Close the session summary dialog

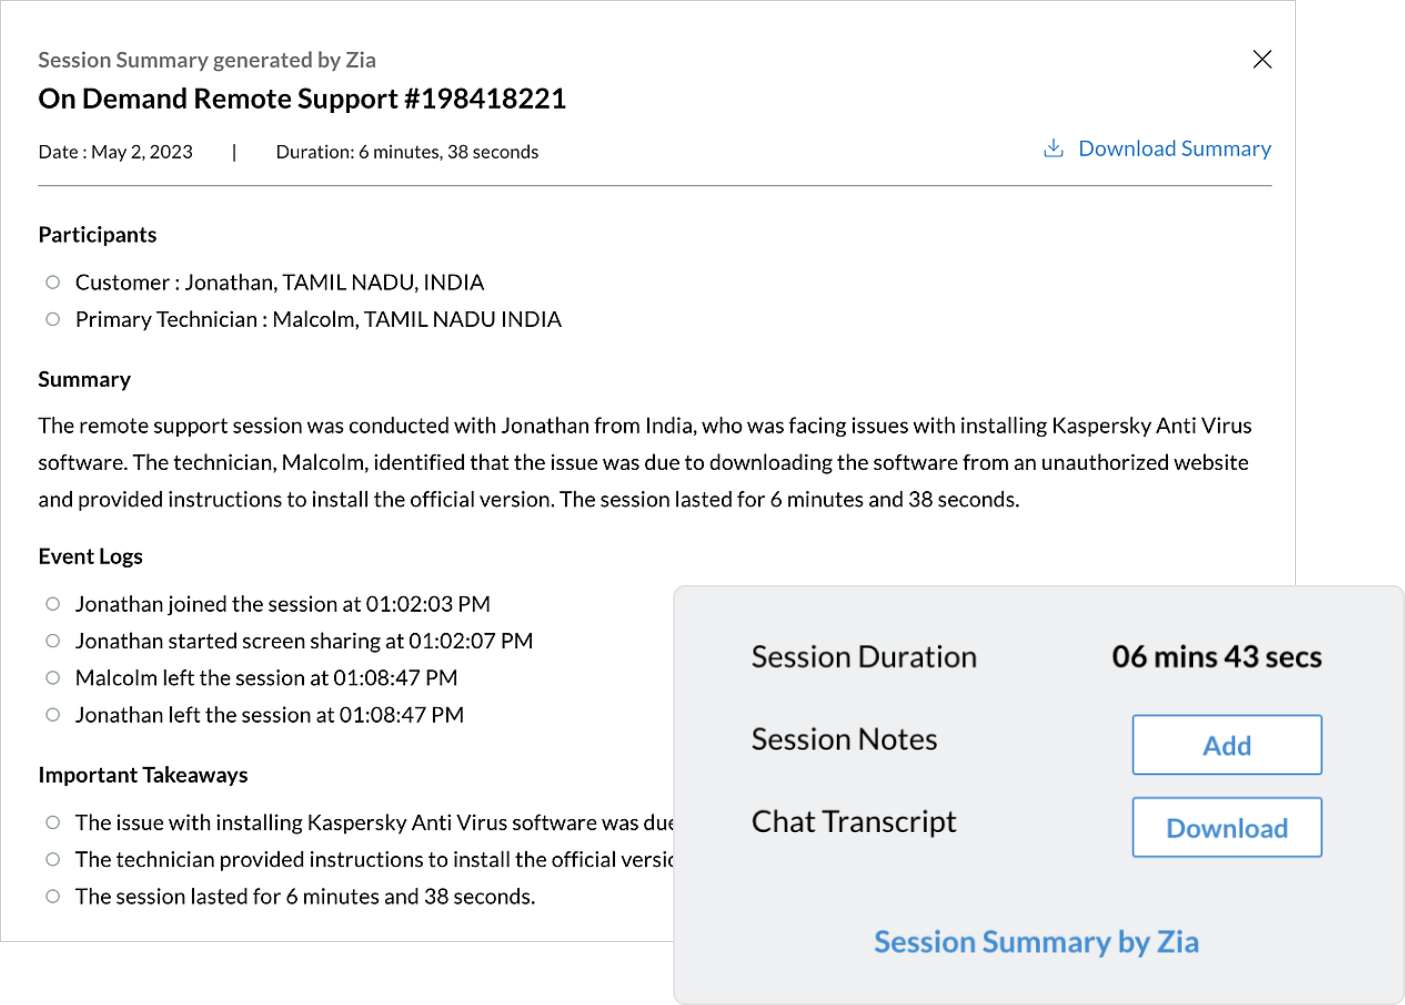tap(1262, 60)
